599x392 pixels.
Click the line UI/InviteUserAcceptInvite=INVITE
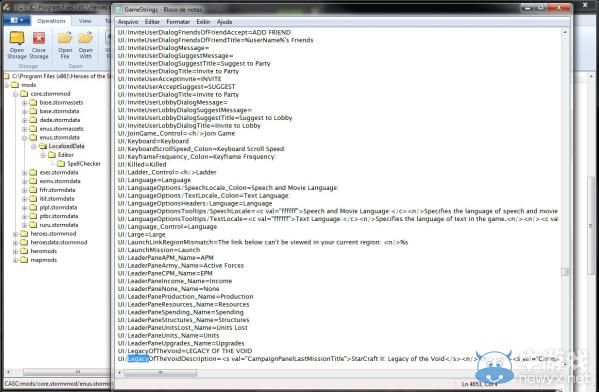pos(169,79)
